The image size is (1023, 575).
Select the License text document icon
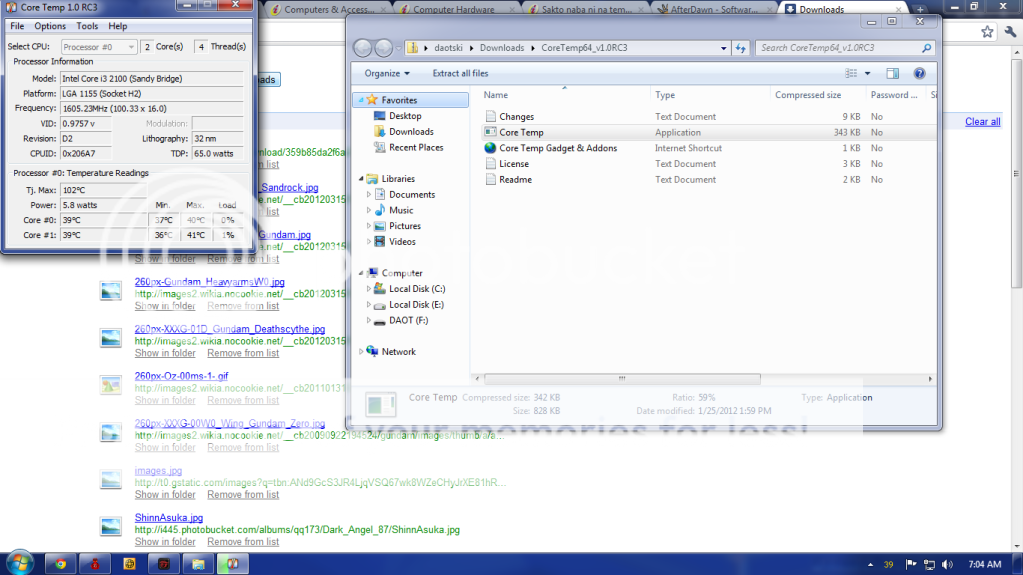491,164
